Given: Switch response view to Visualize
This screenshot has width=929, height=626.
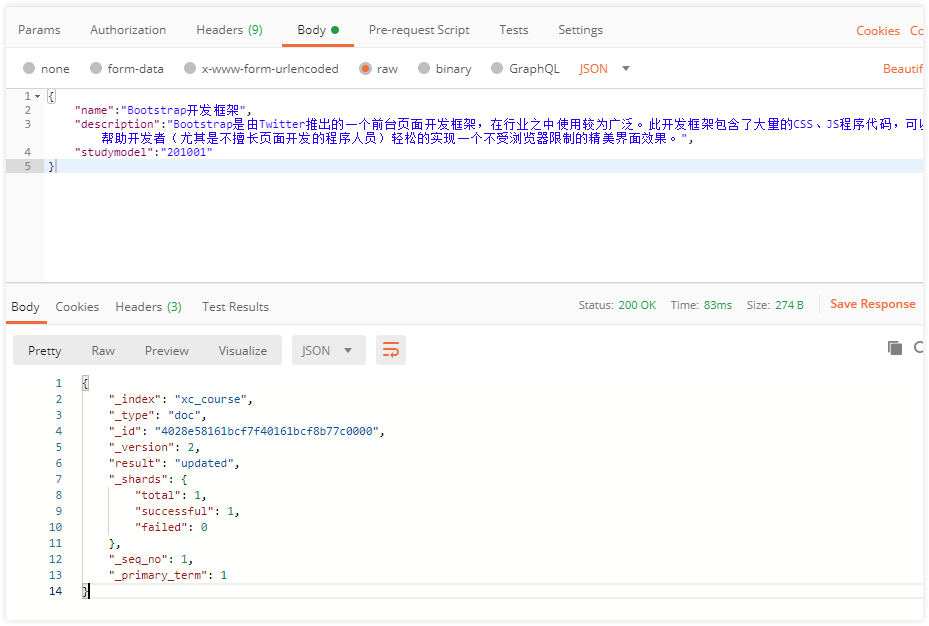Looking at the screenshot, I should [242, 351].
